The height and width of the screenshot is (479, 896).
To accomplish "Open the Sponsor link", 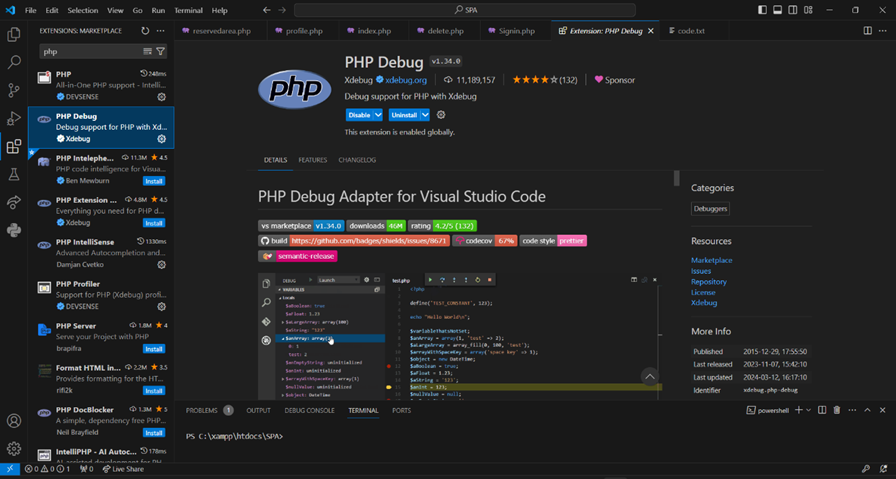I will coord(615,80).
